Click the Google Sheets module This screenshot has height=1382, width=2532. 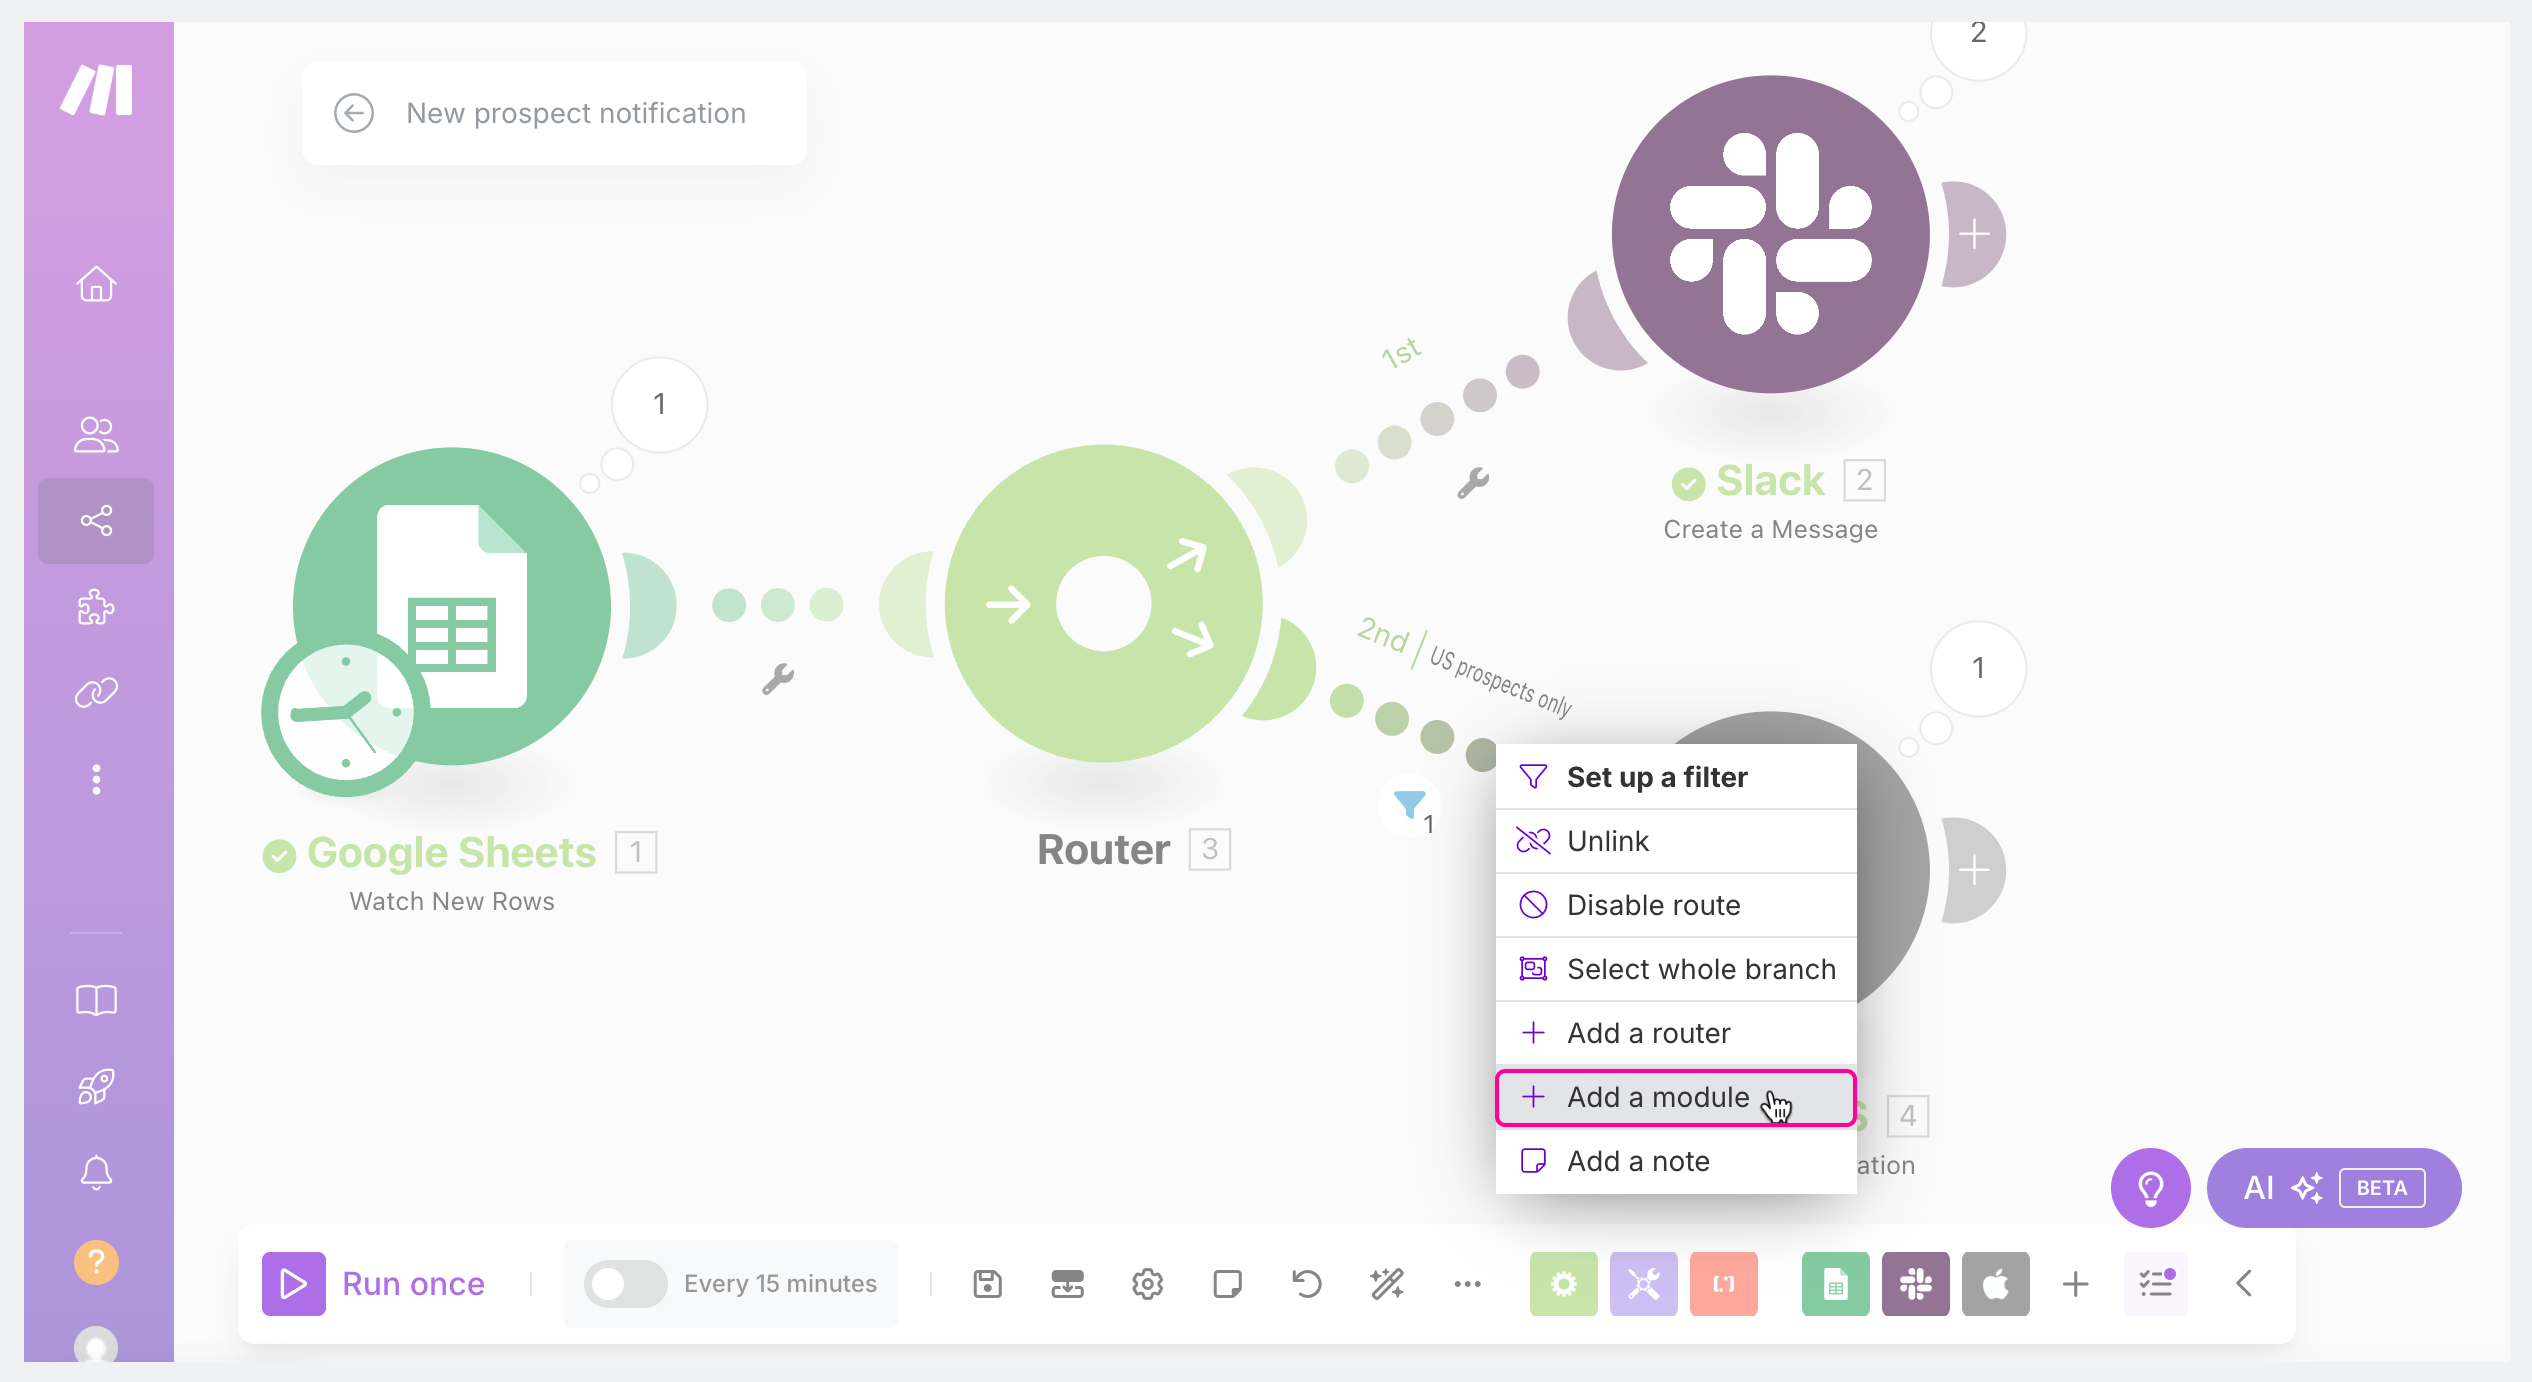pyautogui.click(x=452, y=606)
